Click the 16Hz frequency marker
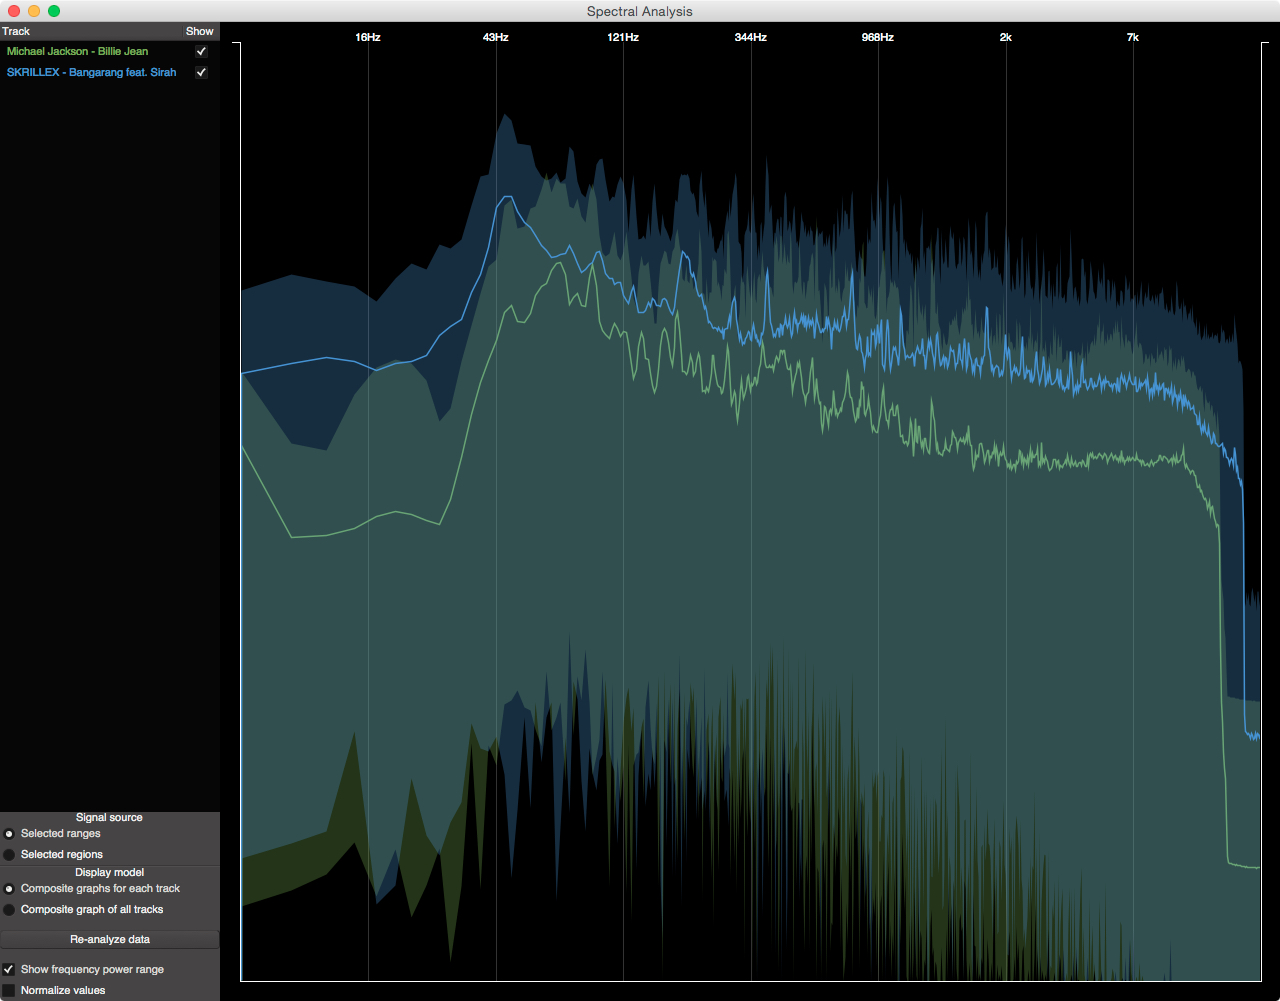 tap(368, 37)
